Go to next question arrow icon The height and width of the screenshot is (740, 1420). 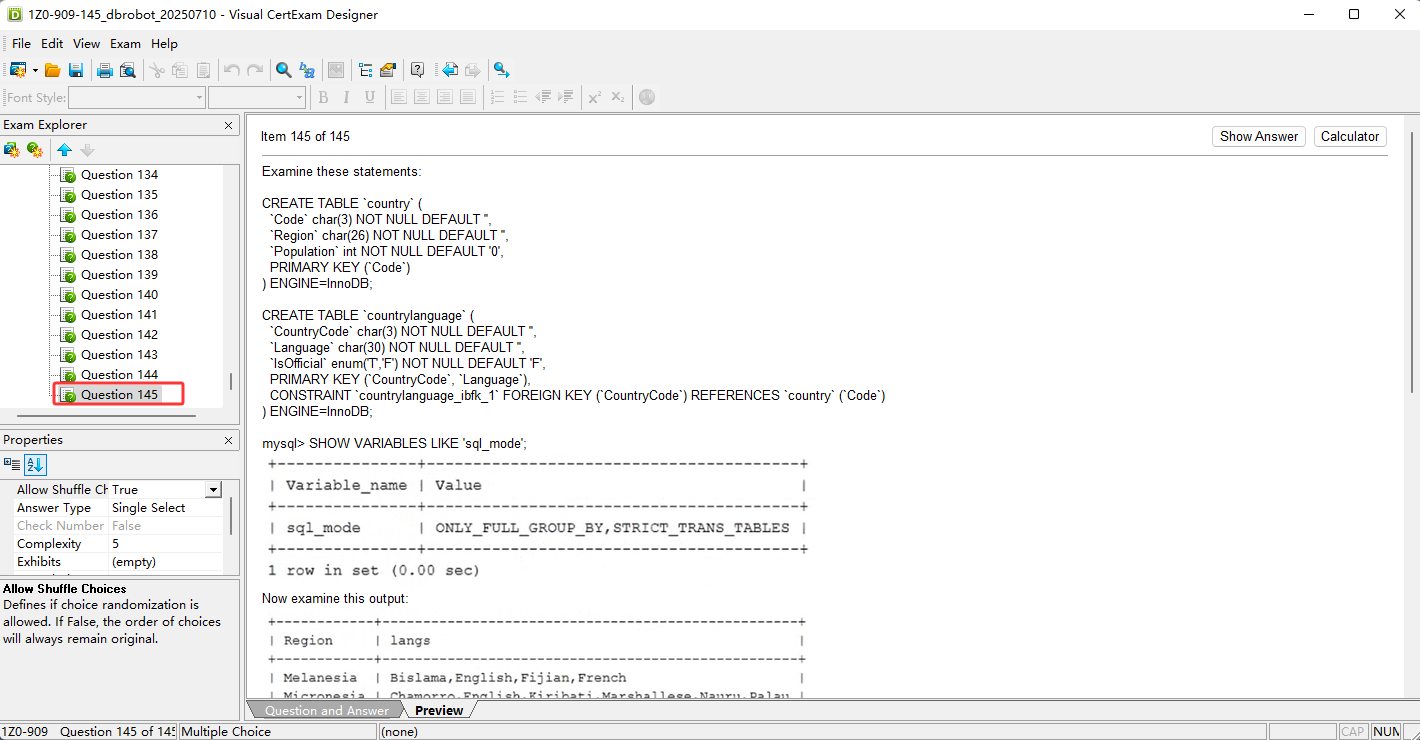(472, 70)
